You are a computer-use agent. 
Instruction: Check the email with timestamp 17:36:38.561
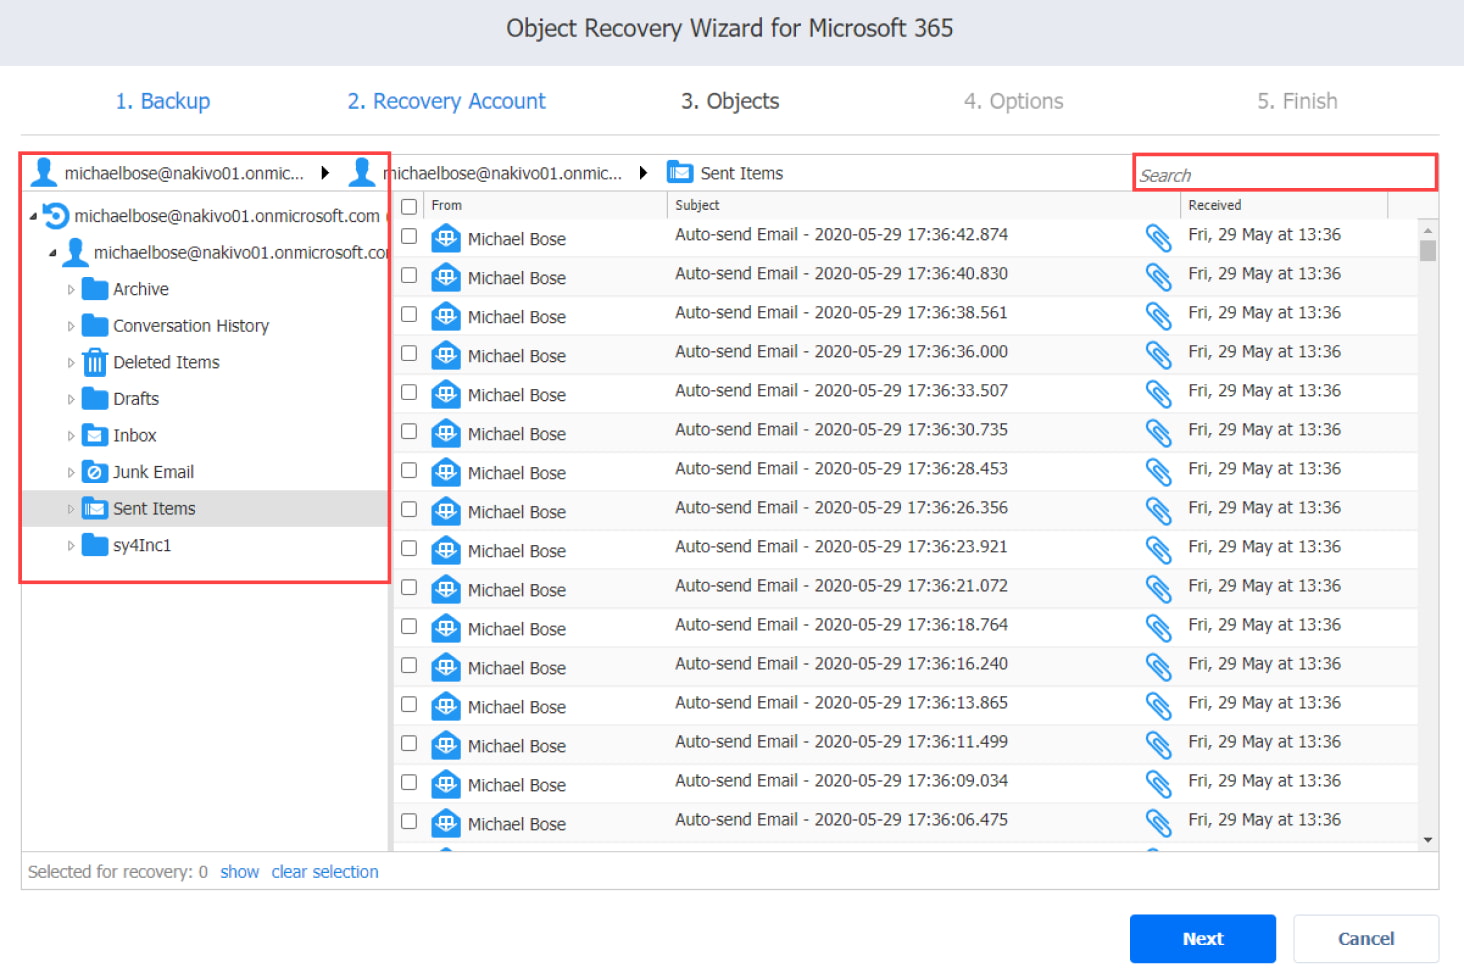[x=409, y=314]
